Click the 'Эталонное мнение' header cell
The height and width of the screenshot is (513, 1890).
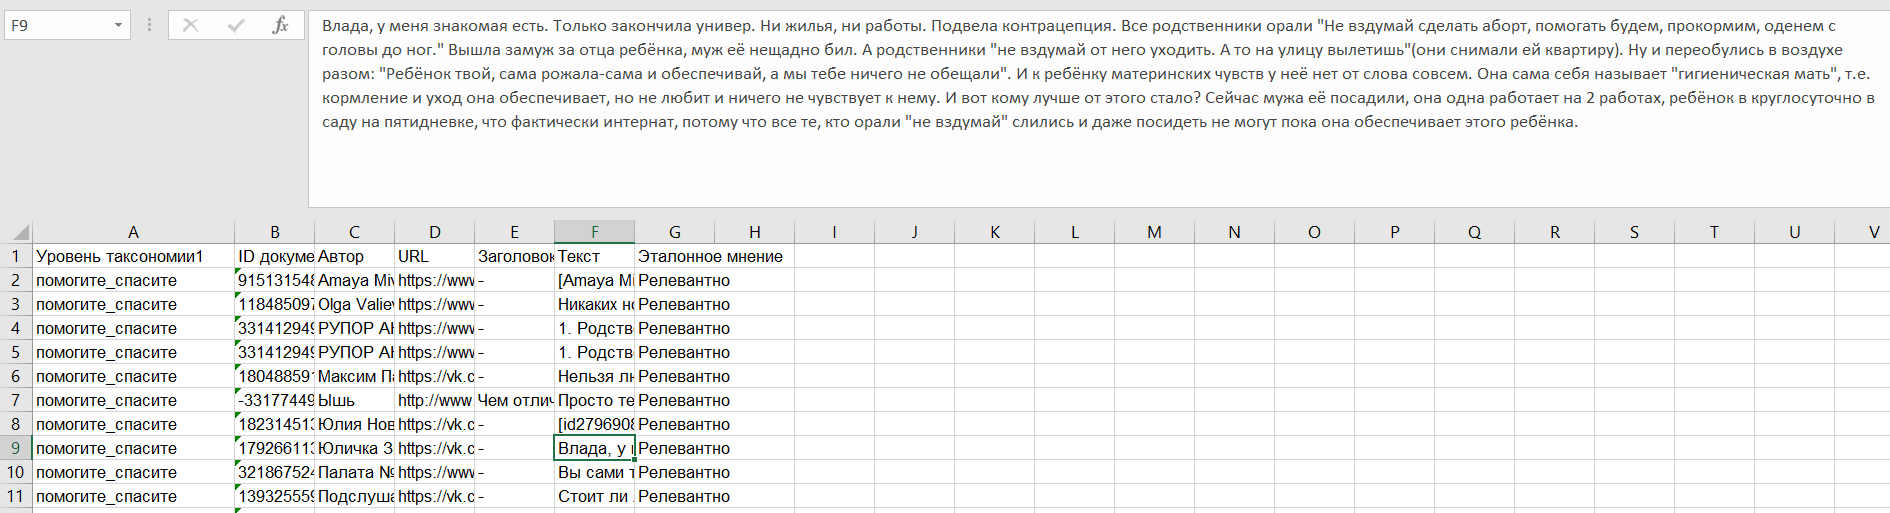tap(710, 256)
